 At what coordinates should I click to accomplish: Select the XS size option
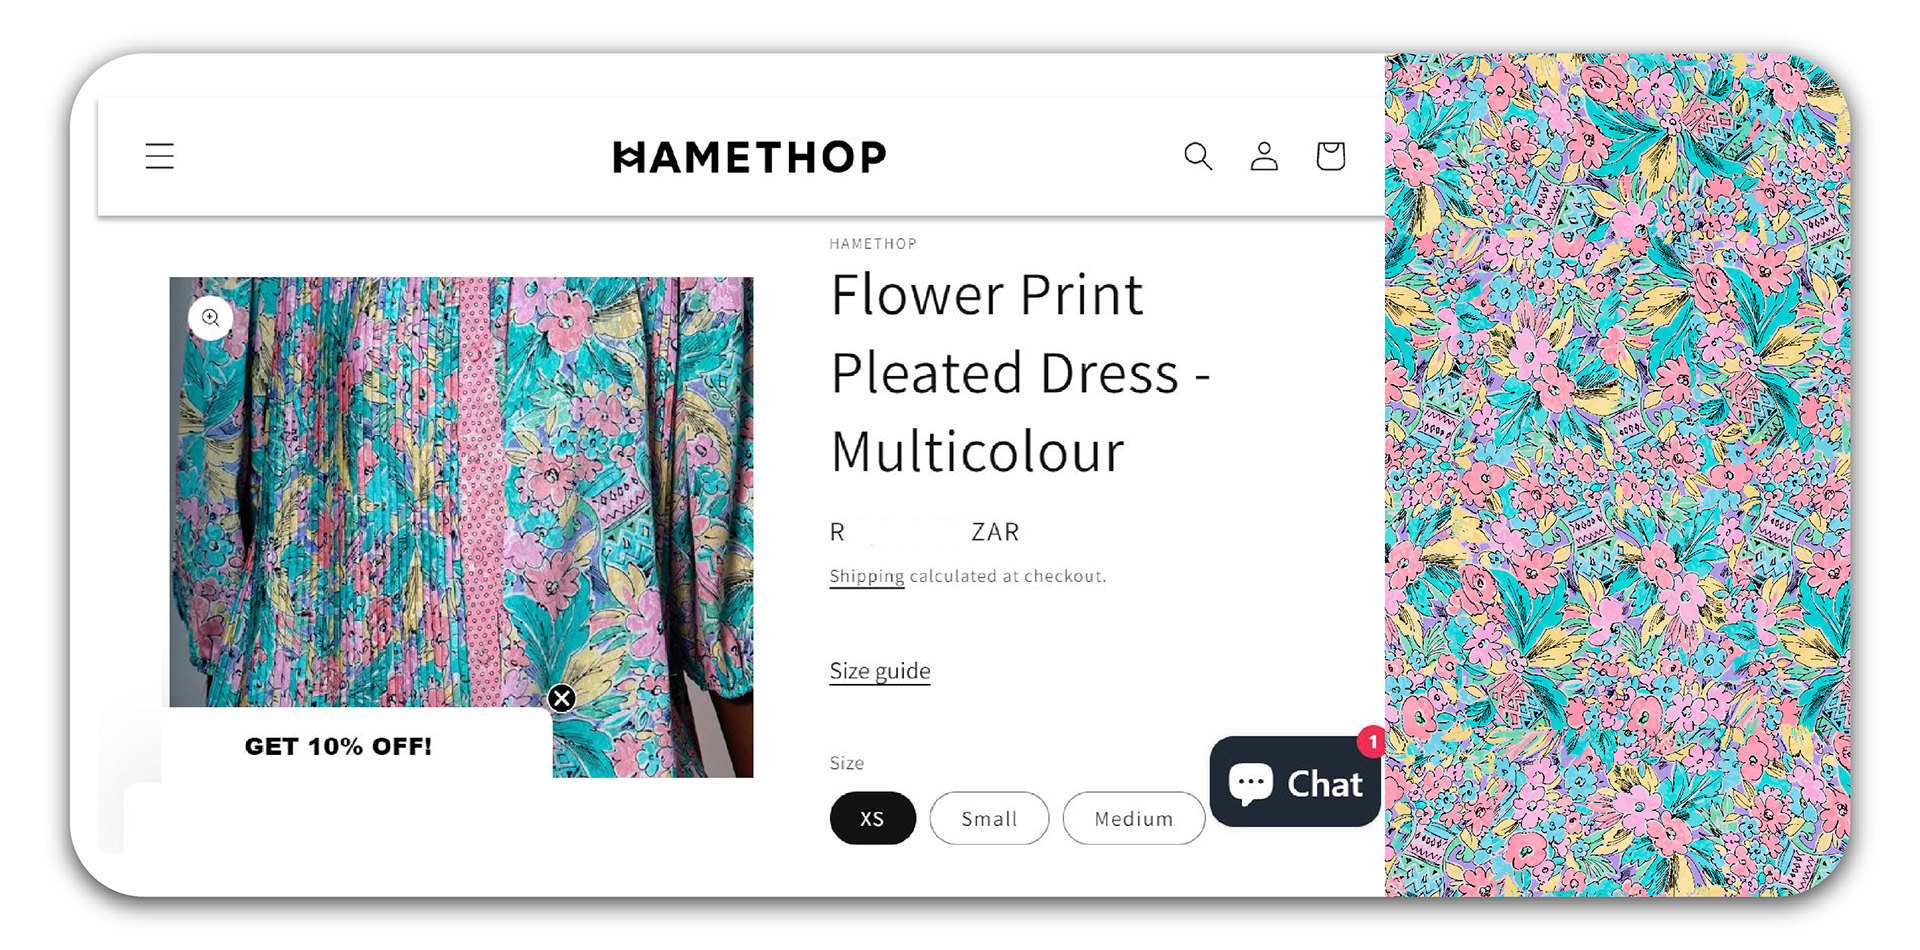tap(872, 818)
